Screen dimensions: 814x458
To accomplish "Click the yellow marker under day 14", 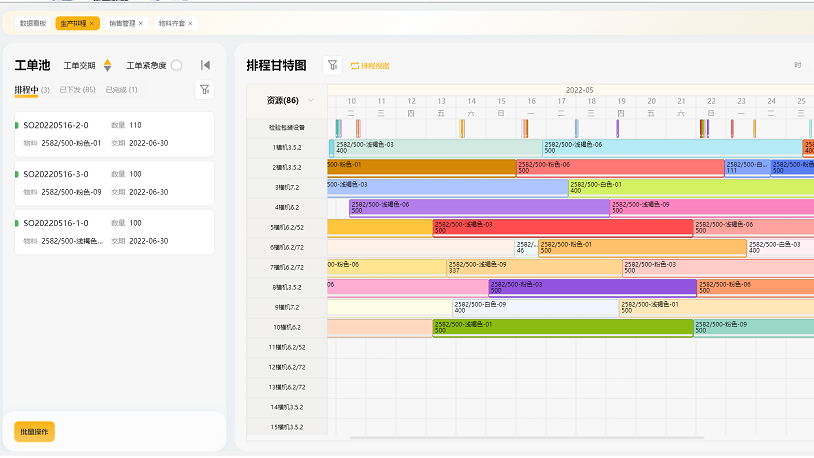I will tap(462, 128).
